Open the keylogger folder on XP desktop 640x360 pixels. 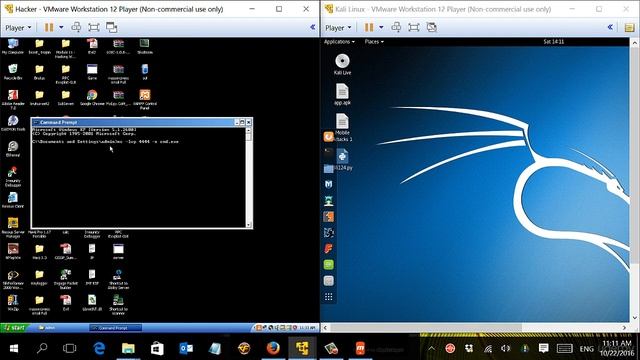[x=39, y=278]
